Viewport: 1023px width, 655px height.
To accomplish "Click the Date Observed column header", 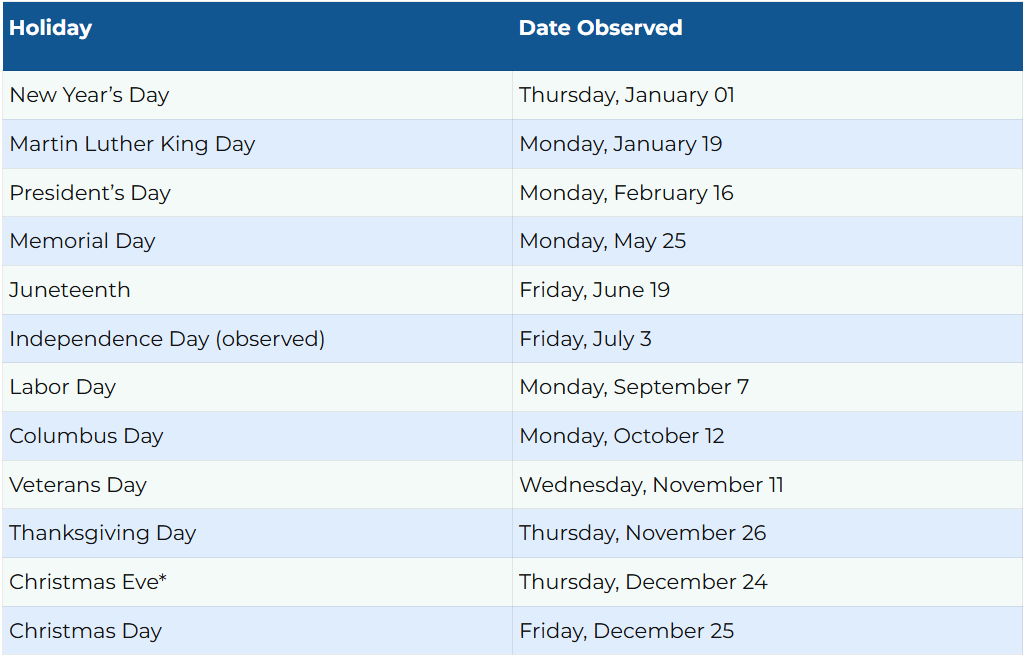I will point(600,29).
